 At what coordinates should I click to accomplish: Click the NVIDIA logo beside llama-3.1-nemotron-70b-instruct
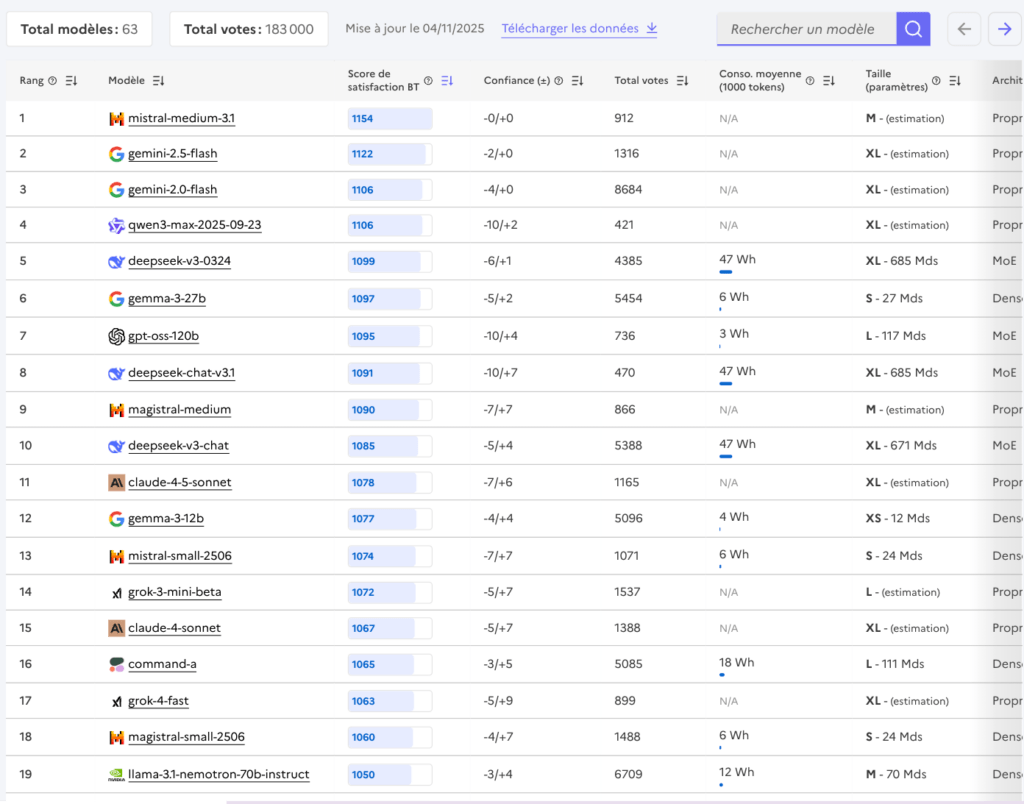pos(115,774)
